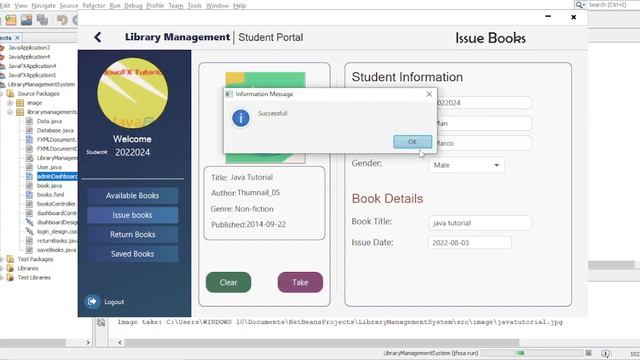The width and height of the screenshot is (640, 360).
Task: Click the Published:2014-09-22 text
Action: [x=248, y=224]
